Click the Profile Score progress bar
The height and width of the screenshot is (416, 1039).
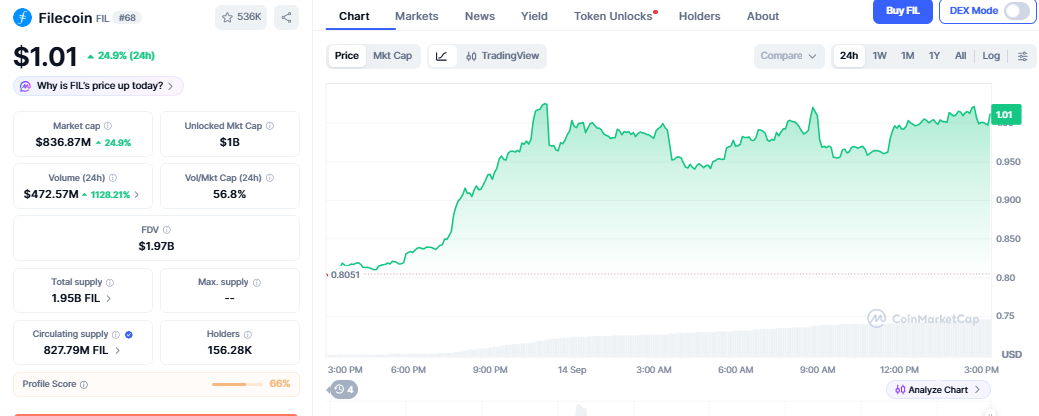[x=237, y=384]
